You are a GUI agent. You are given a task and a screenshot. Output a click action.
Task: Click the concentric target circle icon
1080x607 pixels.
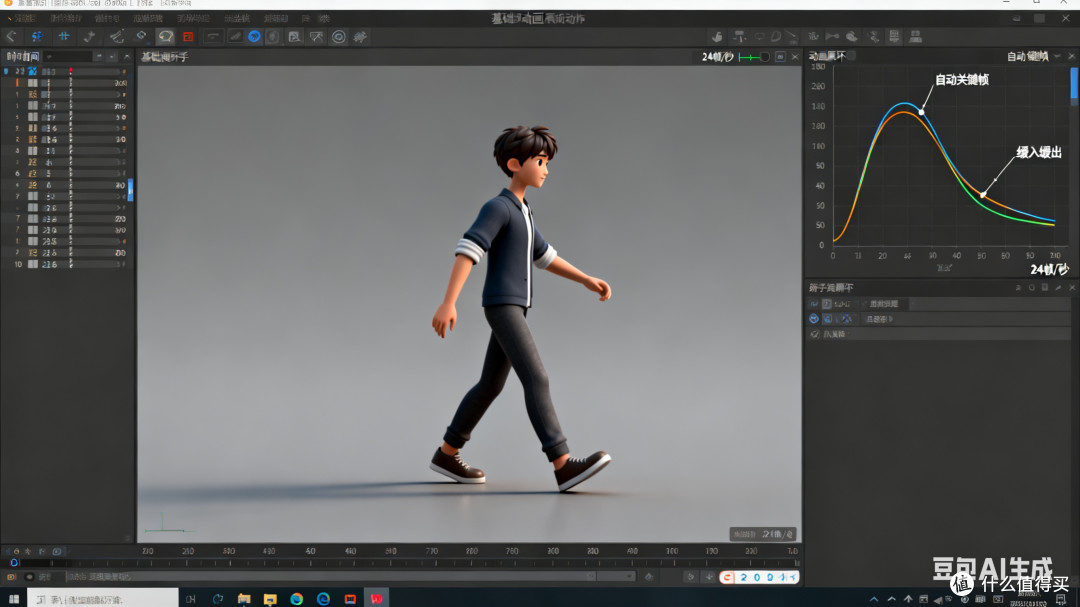[x=338, y=37]
